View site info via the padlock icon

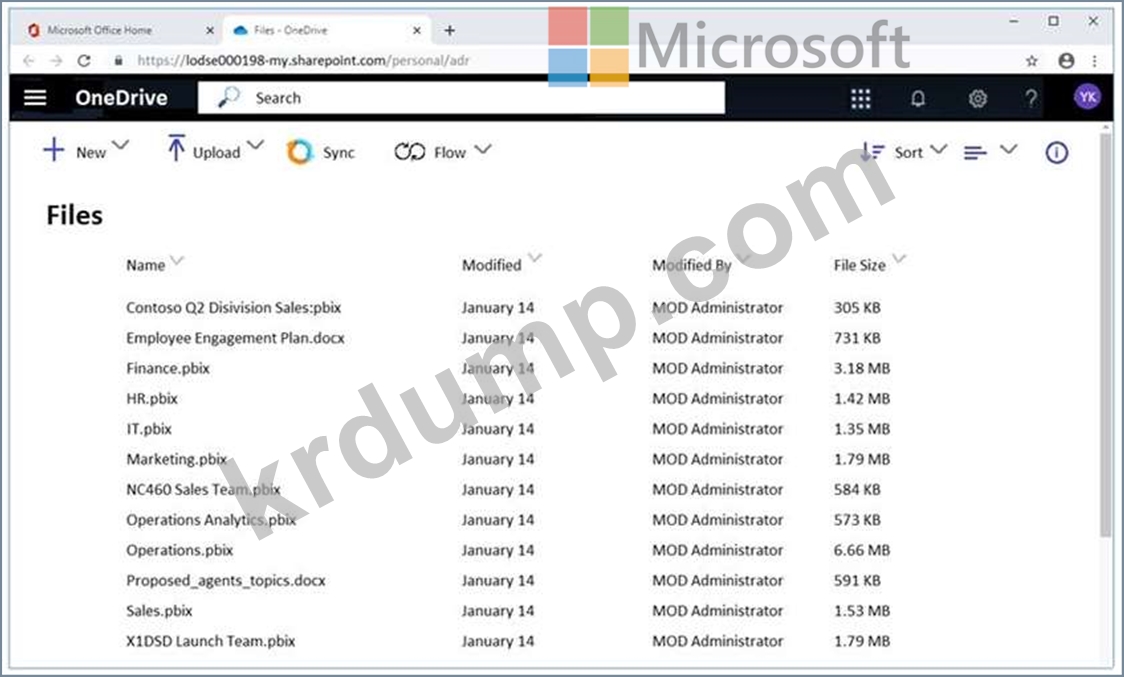118,61
